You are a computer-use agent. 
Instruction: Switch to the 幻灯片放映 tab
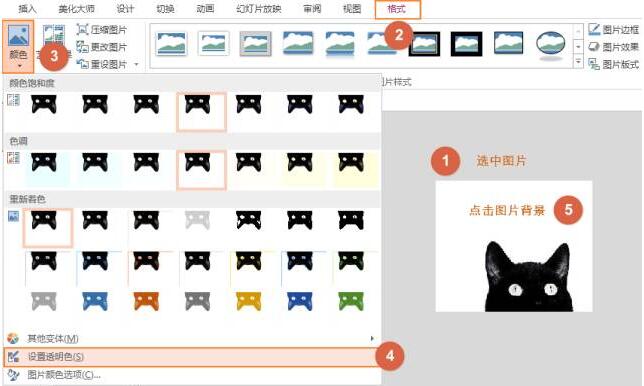coord(259,9)
